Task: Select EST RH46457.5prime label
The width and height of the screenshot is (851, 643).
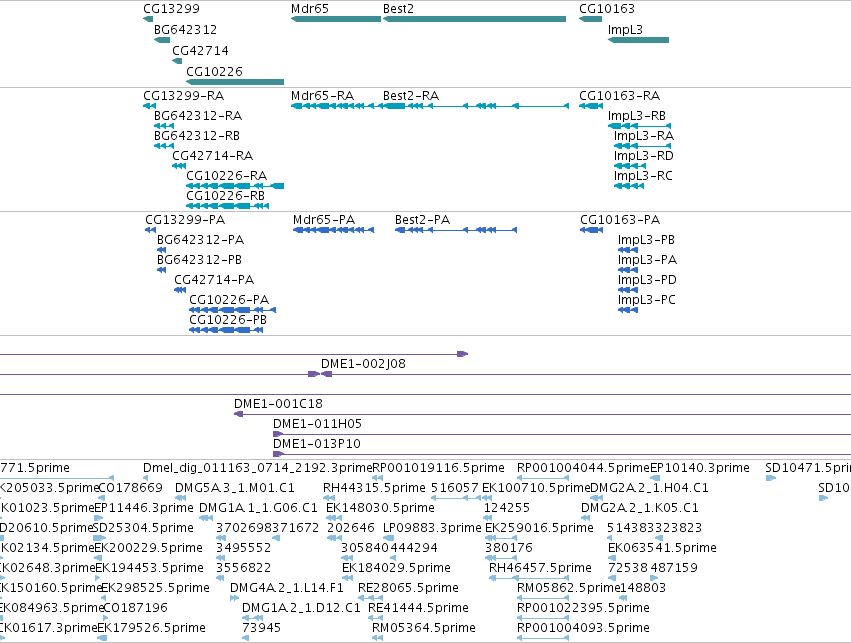Action: (x=540, y=569)
